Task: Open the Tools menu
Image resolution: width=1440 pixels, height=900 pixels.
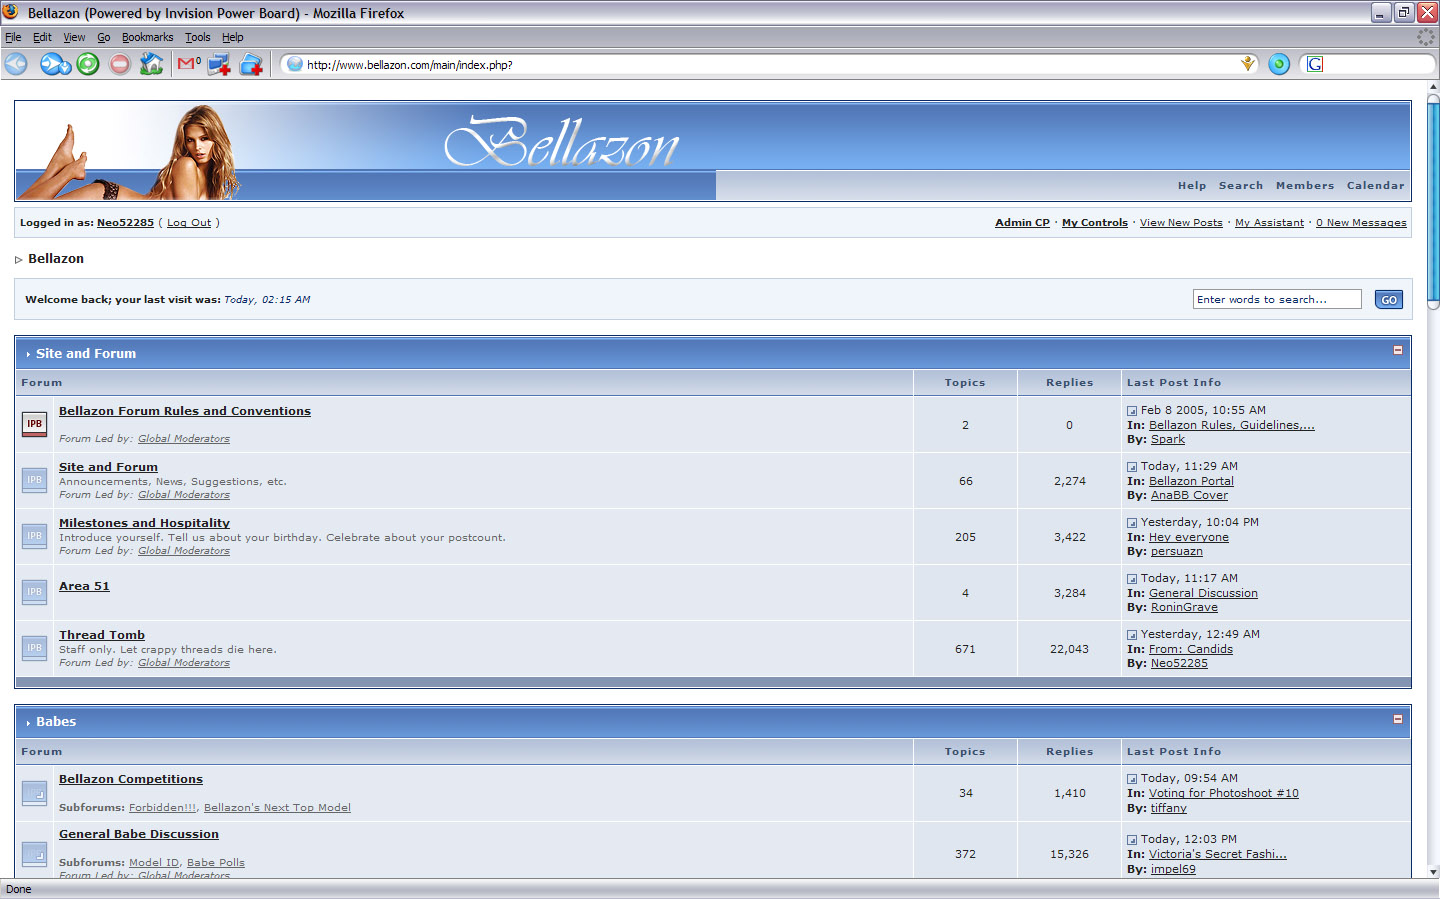Action: [197, 37]
